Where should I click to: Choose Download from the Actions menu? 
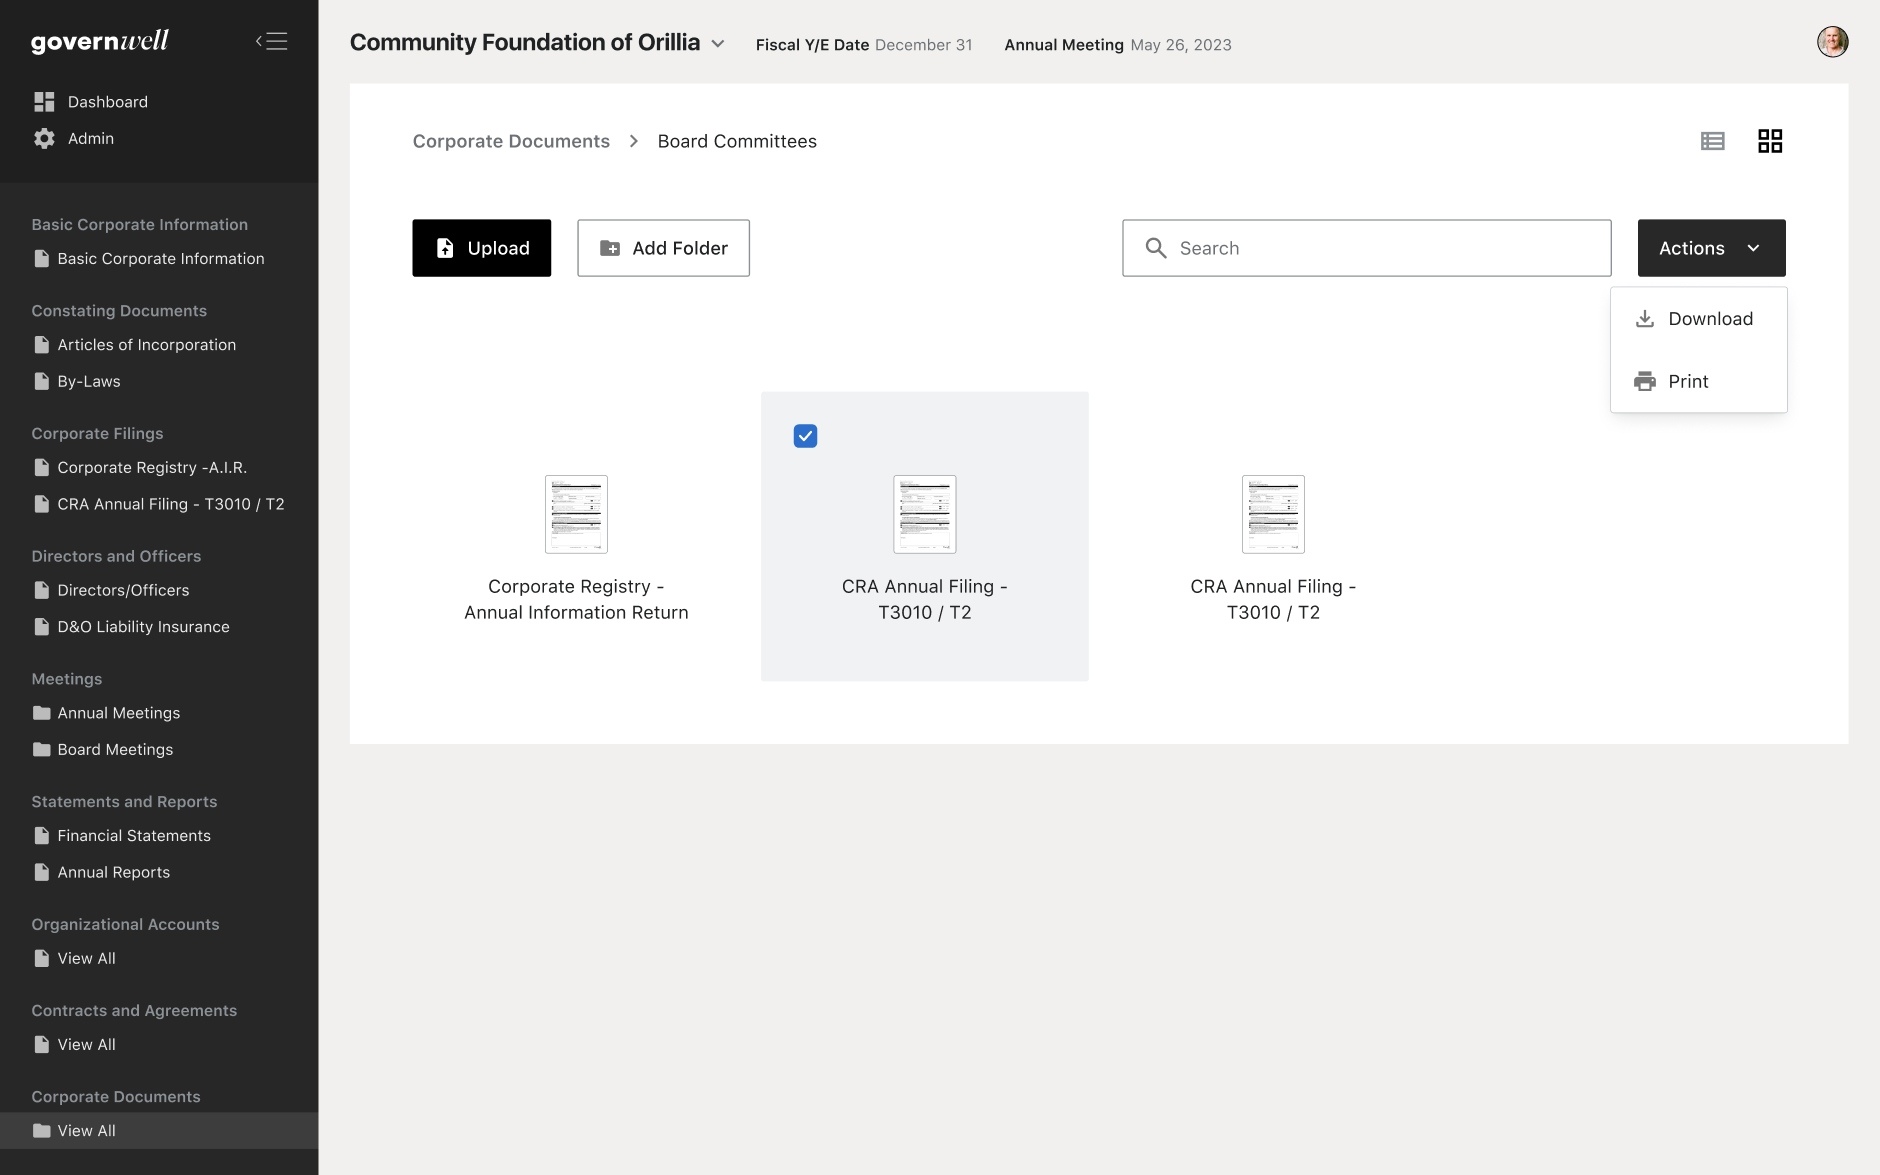tap(1710, 319)
